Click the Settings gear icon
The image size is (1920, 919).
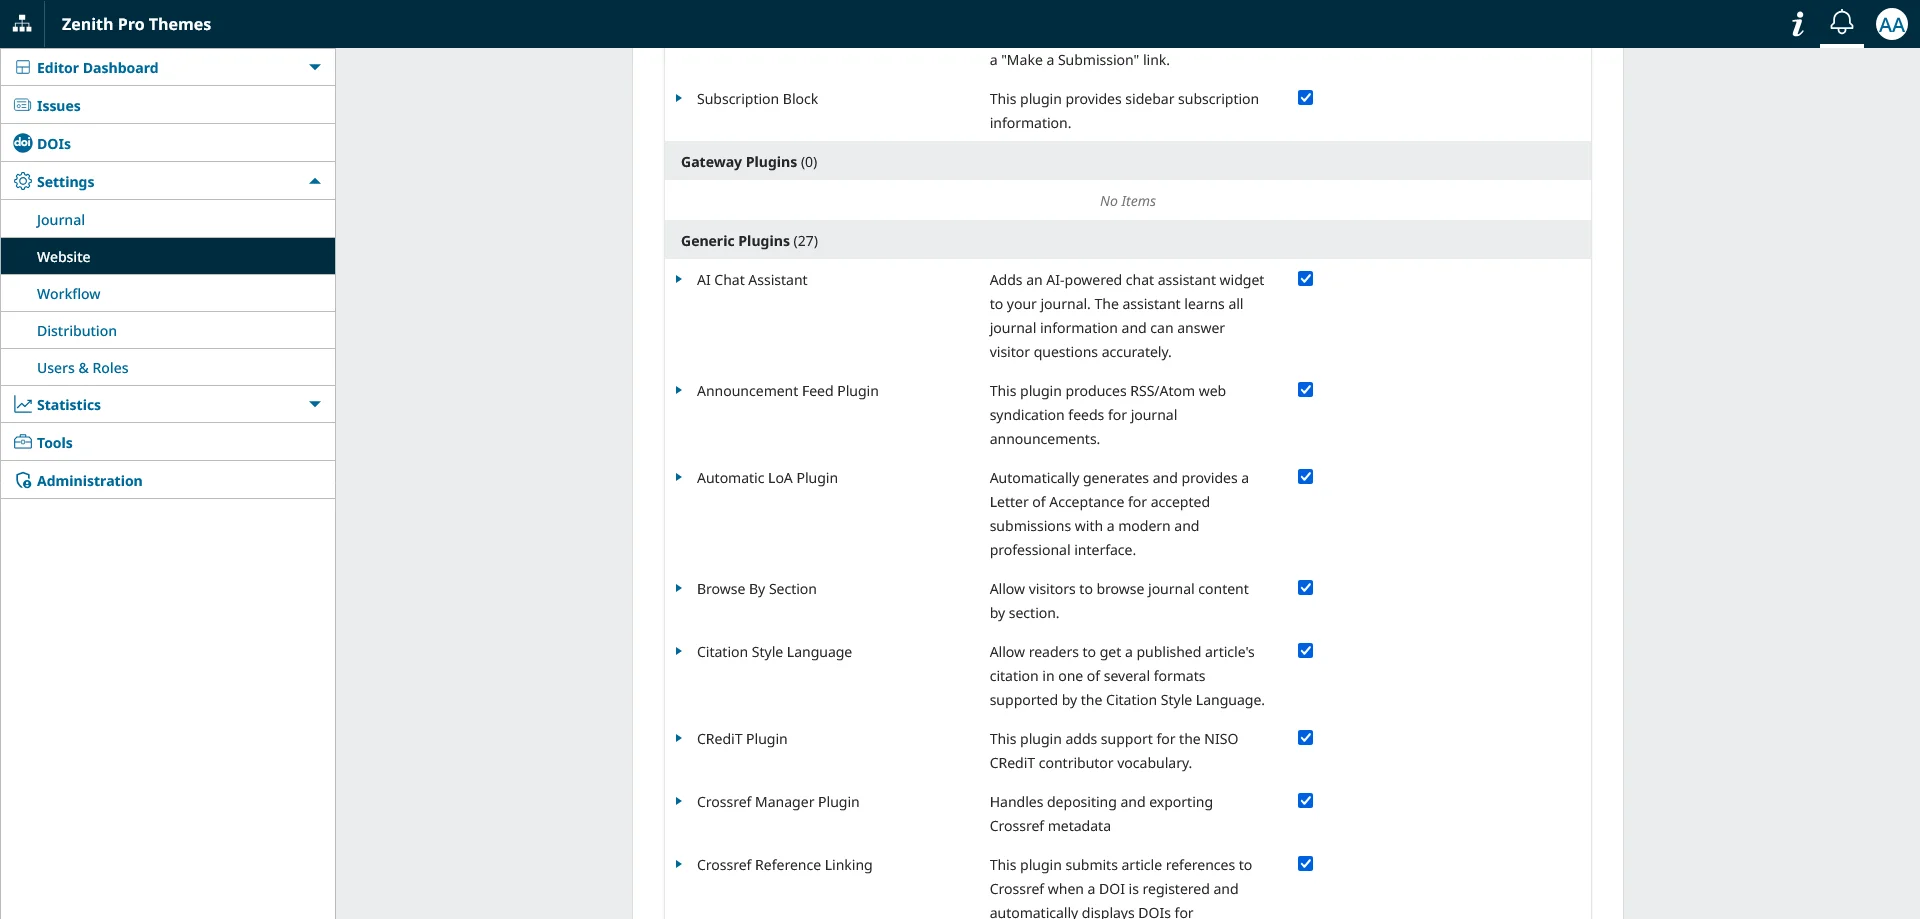tap(22, 181)
